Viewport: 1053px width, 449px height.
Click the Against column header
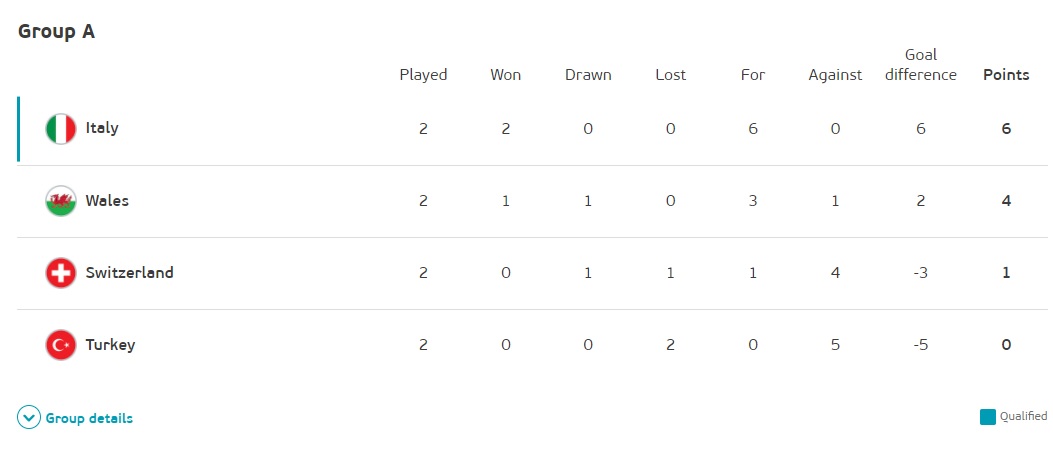(x=835, y=75)
